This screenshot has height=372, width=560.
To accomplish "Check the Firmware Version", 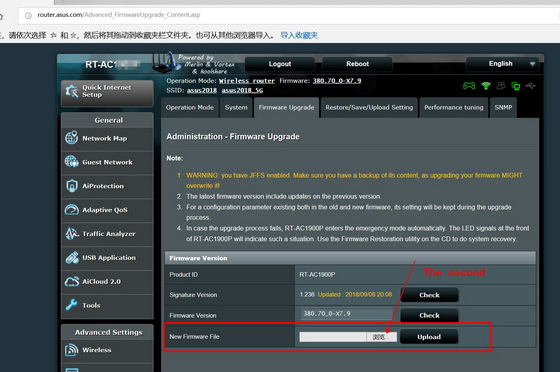I will click(429, 315).
